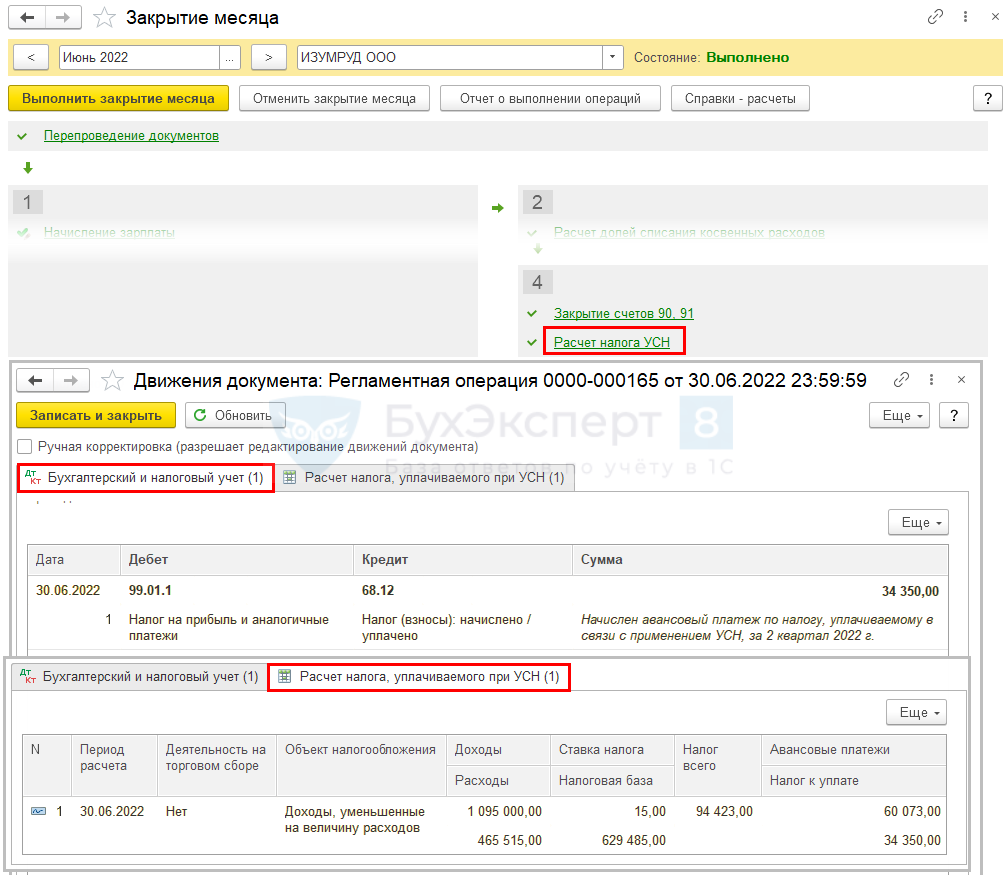Open help for Закрытие месяца form

point(988,99)
